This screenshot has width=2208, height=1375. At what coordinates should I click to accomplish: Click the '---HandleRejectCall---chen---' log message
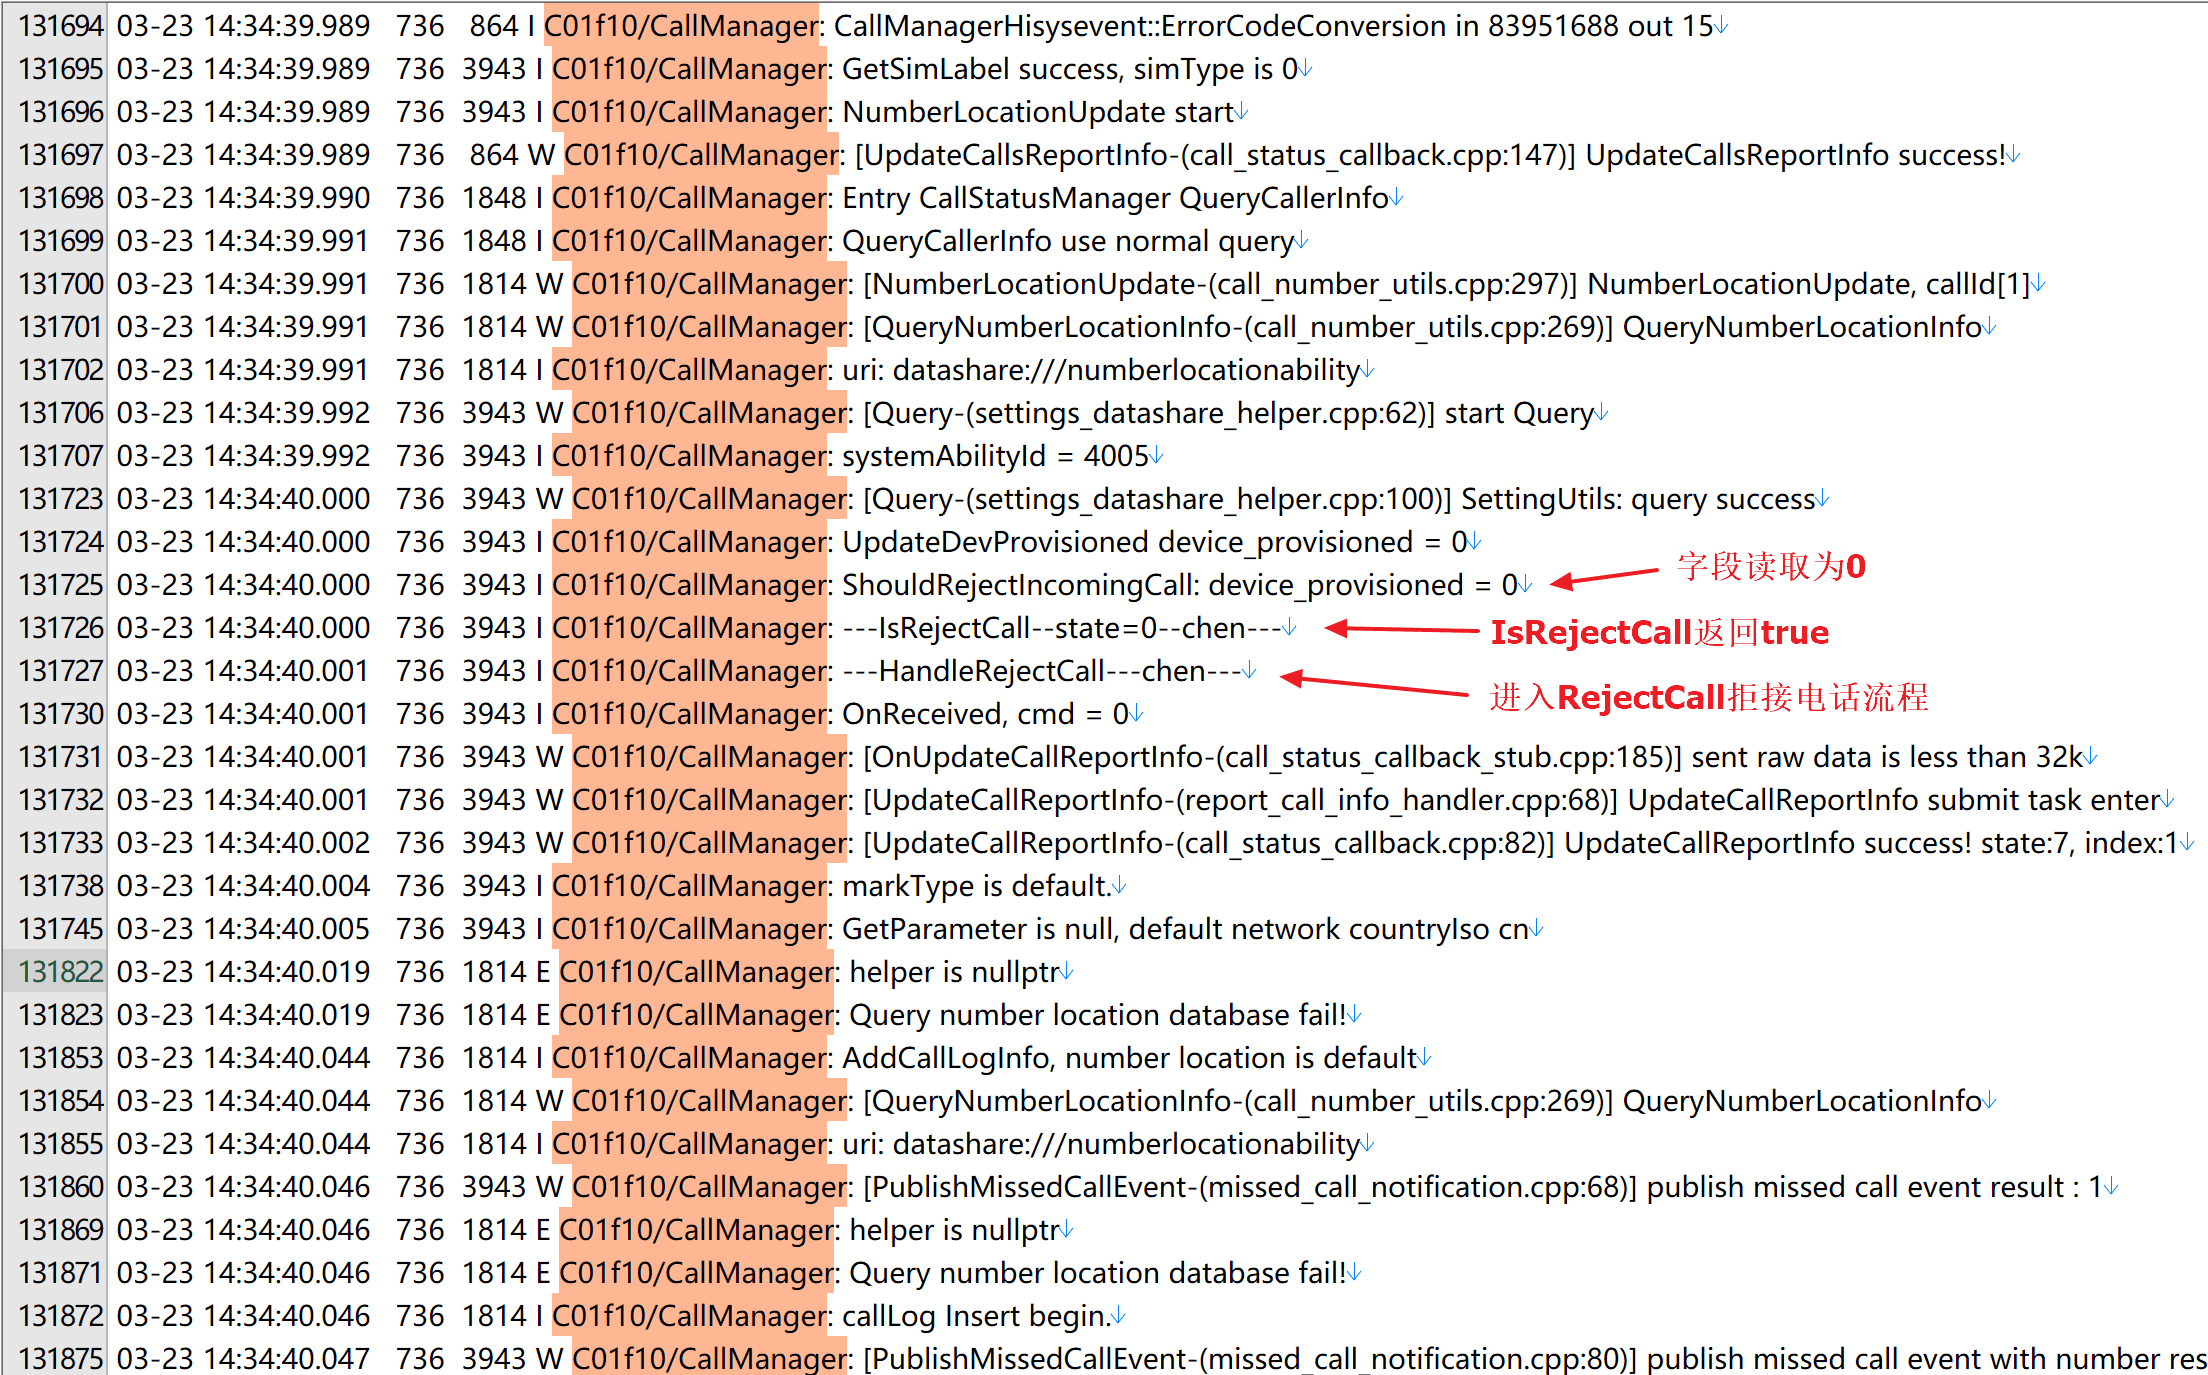[1041, 671]
